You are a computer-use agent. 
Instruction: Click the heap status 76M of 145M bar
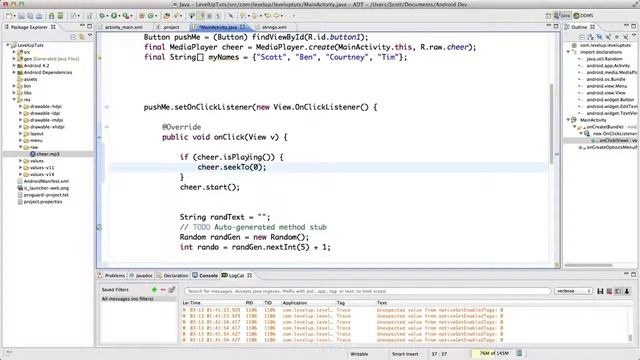(494, 353)
